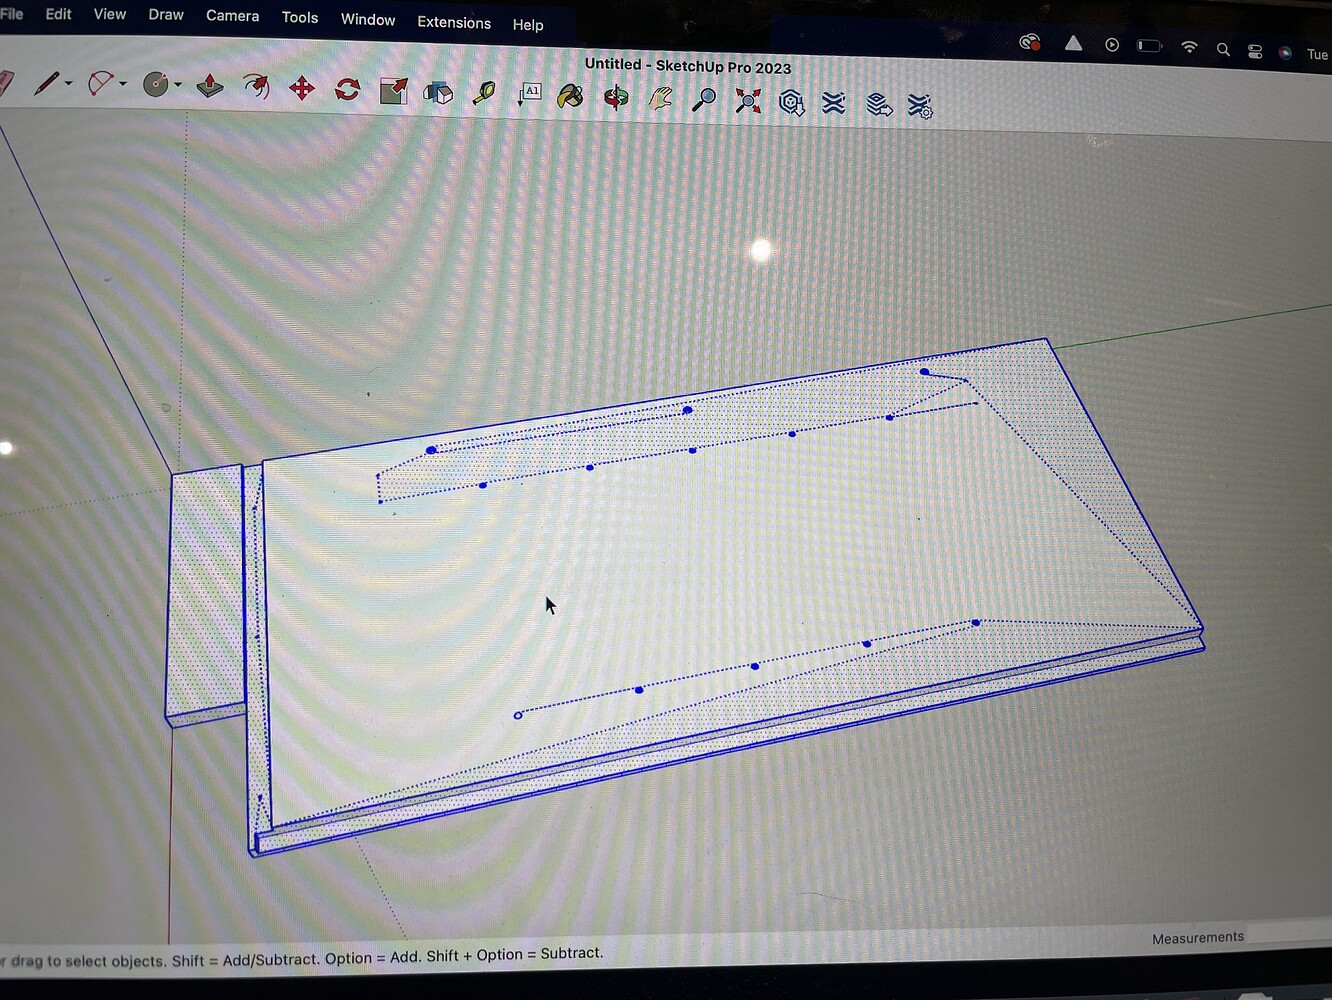
Task: Activate the Push/Pull tool
Action: pyautogui.click(x=208, y=88)
